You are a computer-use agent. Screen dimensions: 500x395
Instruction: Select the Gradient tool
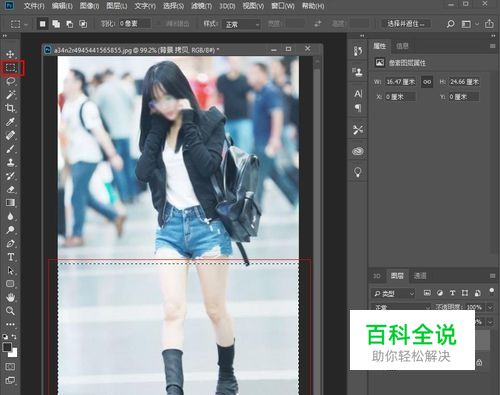coord(10,203)
